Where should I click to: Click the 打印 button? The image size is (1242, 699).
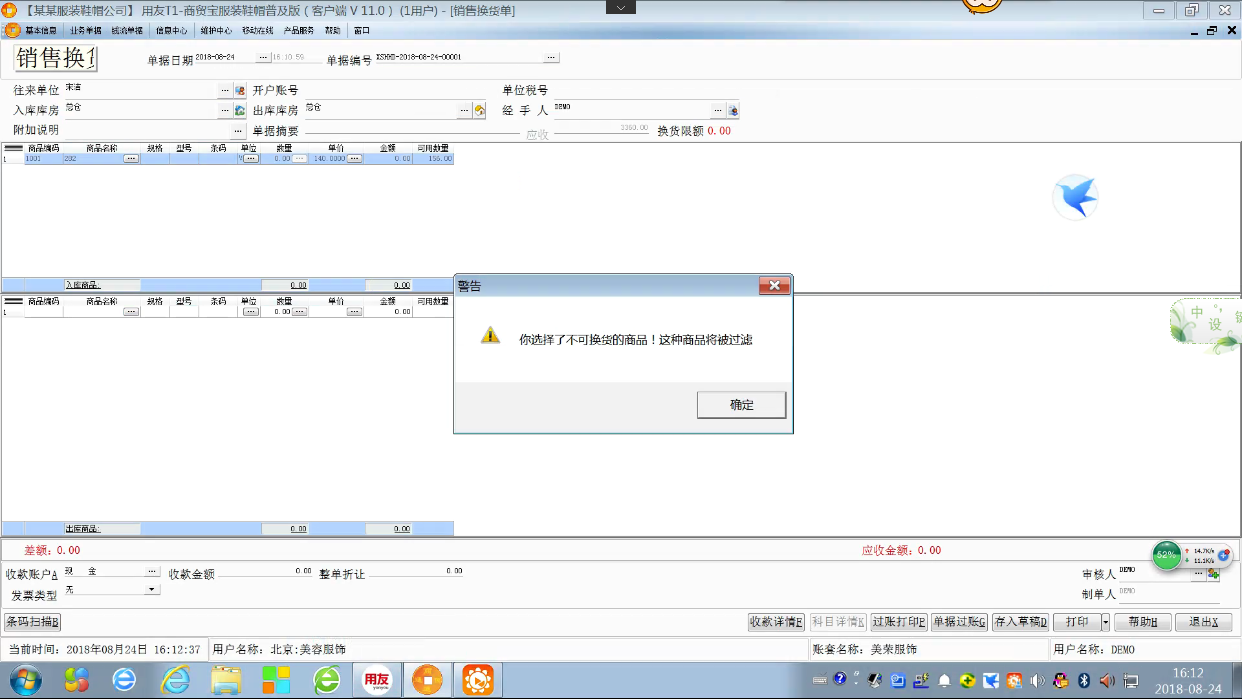tap(1077, 622)
